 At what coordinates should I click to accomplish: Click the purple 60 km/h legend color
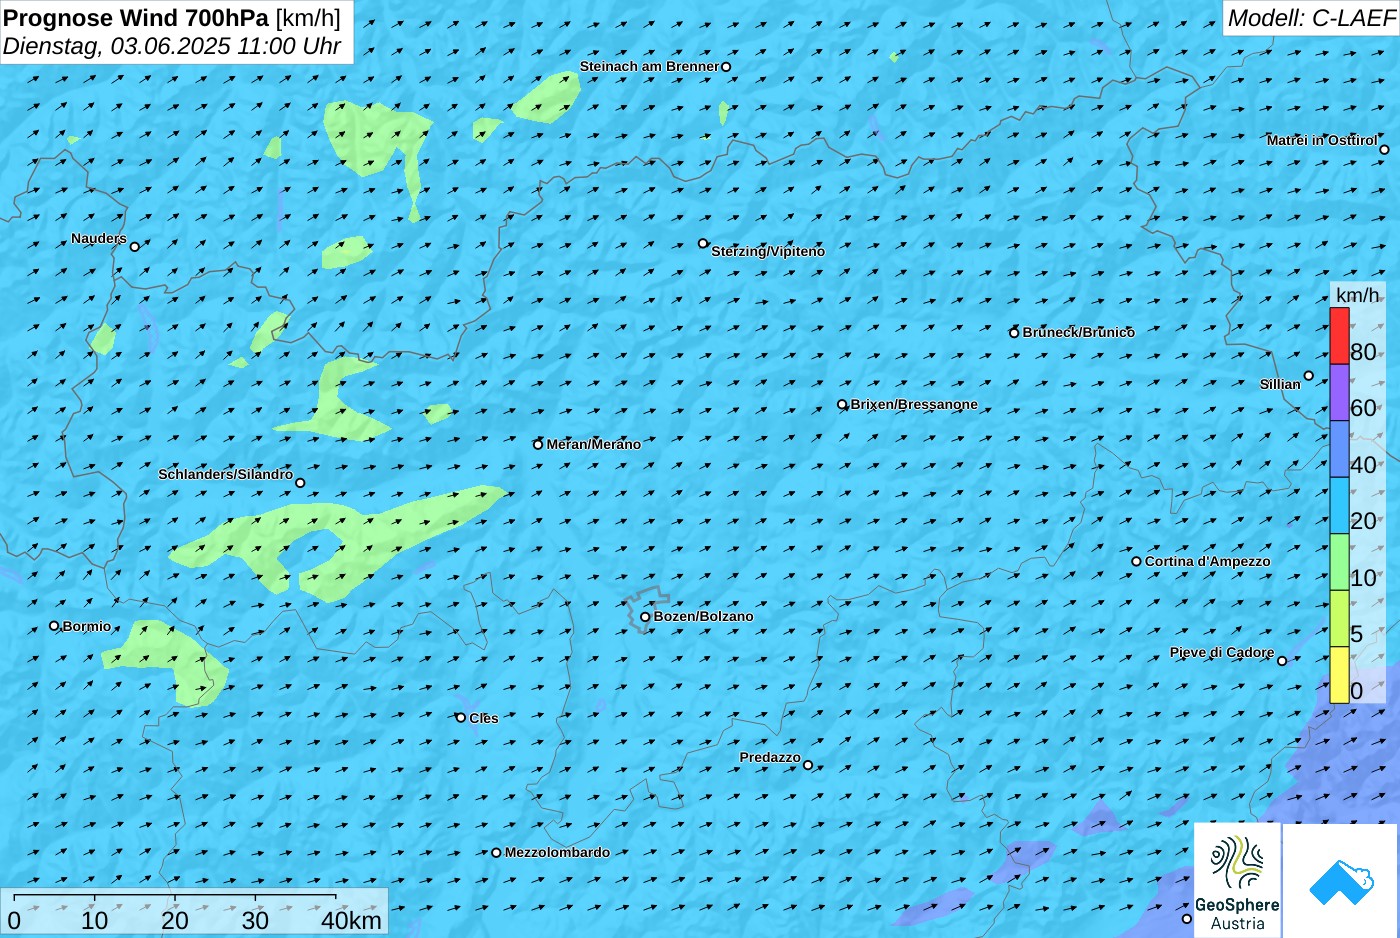point(1339,392)
